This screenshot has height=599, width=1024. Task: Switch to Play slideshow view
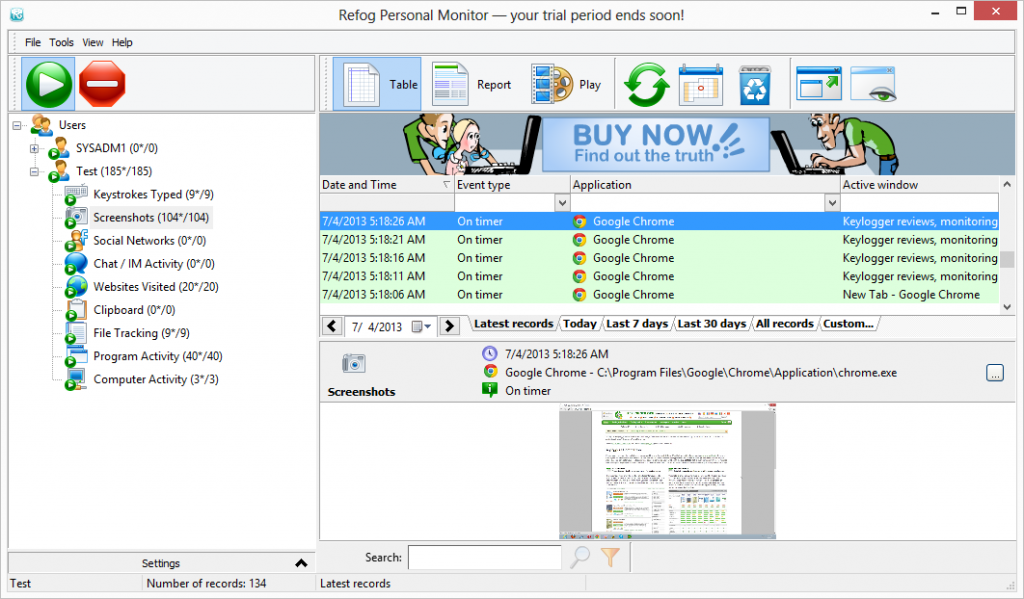pos(566,84)
